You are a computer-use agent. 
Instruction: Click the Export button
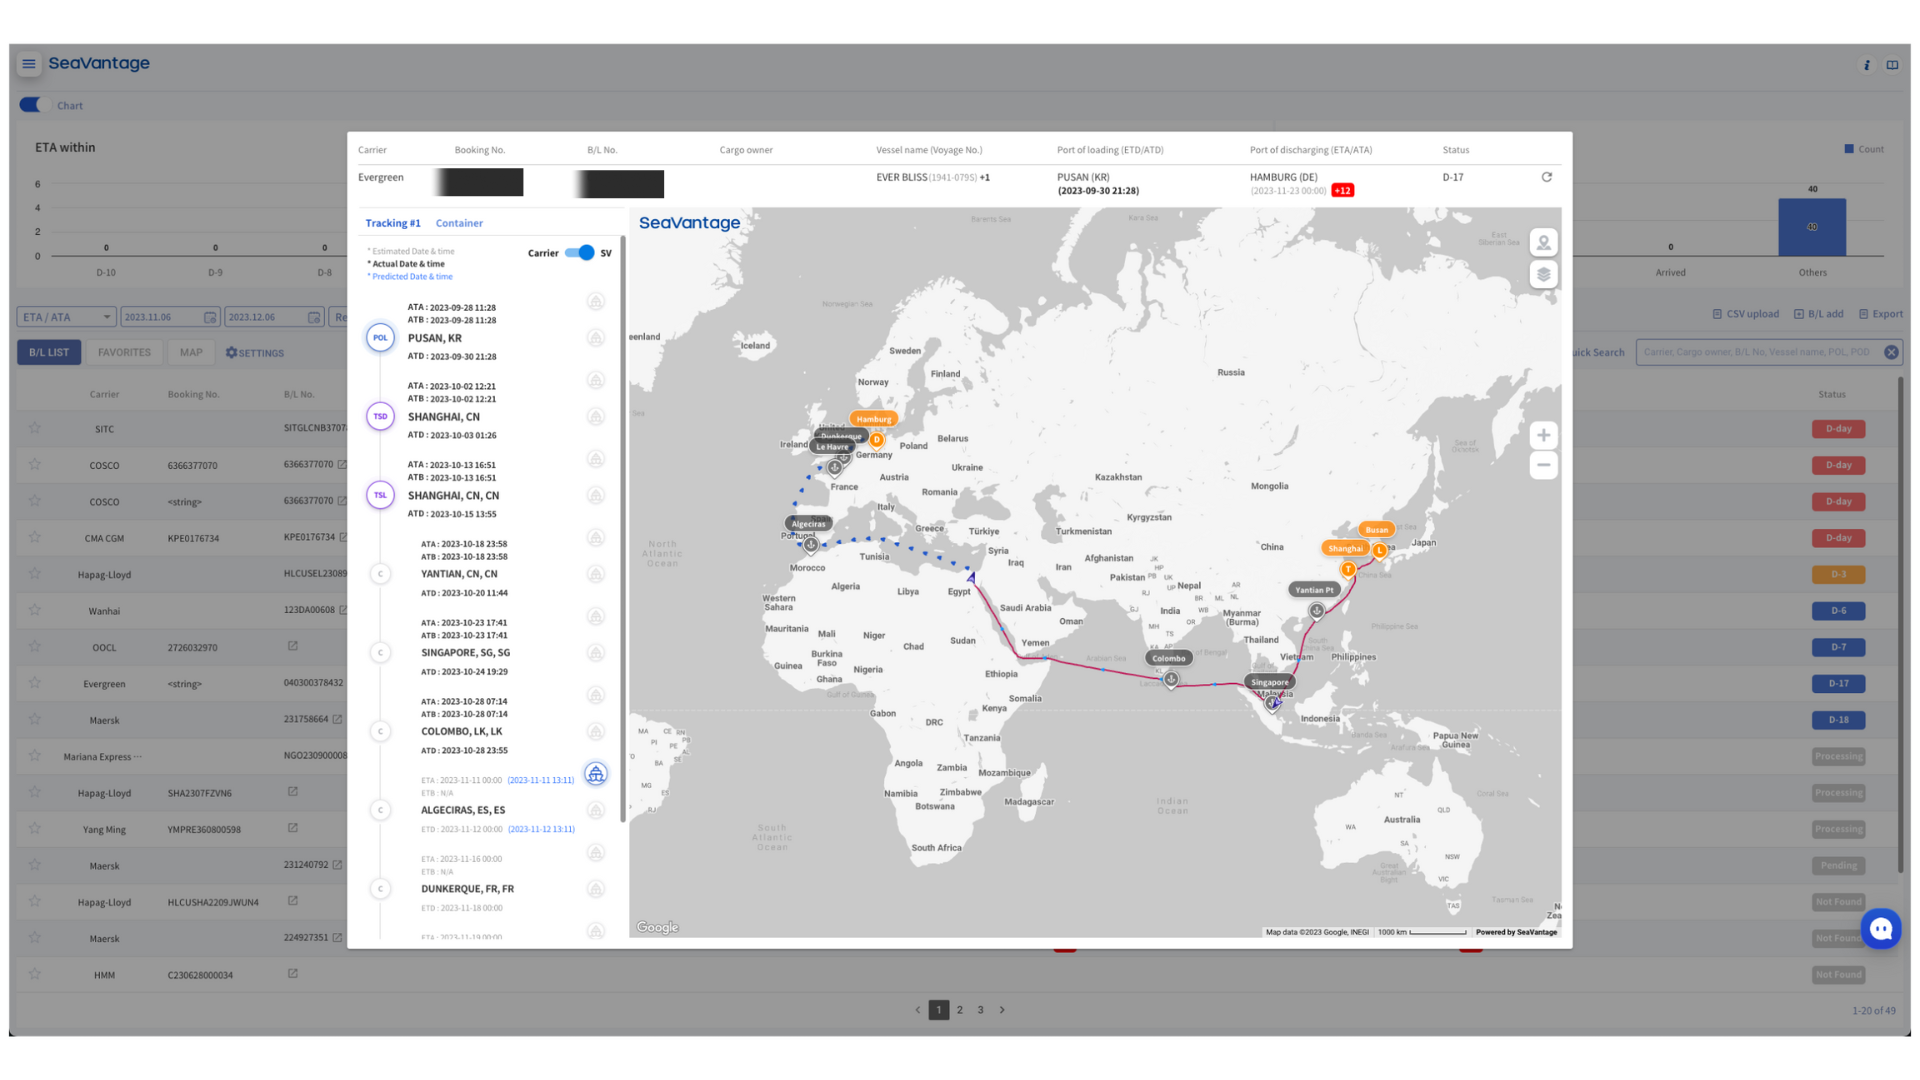point(1881,314)
